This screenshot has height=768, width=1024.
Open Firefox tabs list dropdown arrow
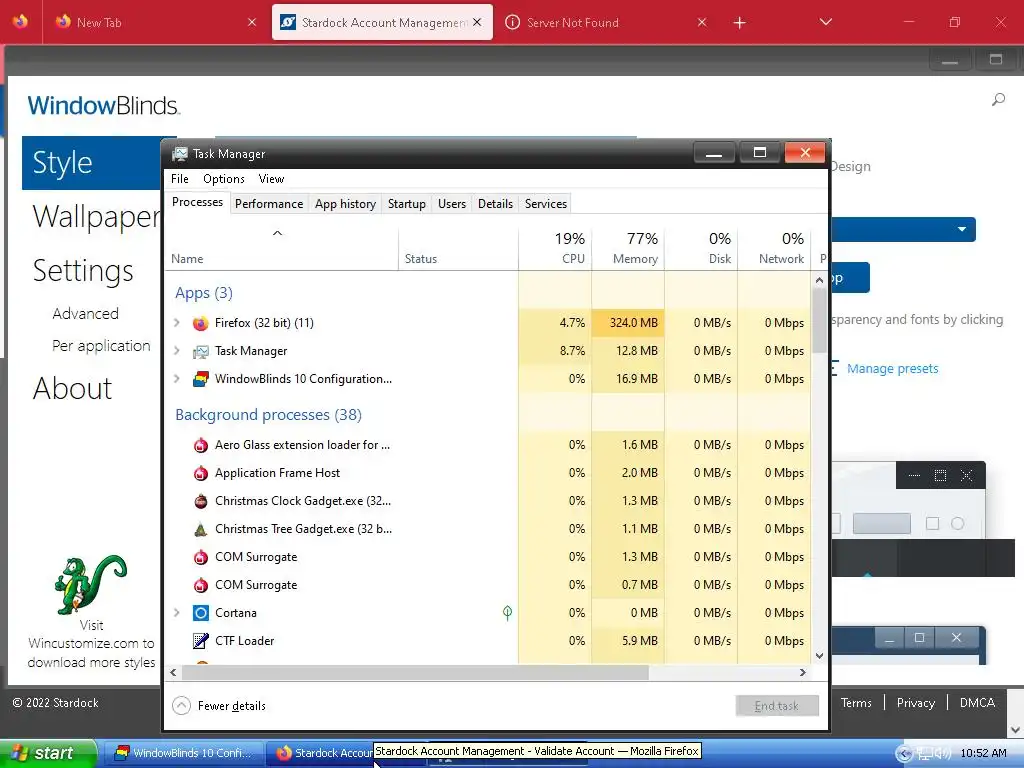pos(825,22)
